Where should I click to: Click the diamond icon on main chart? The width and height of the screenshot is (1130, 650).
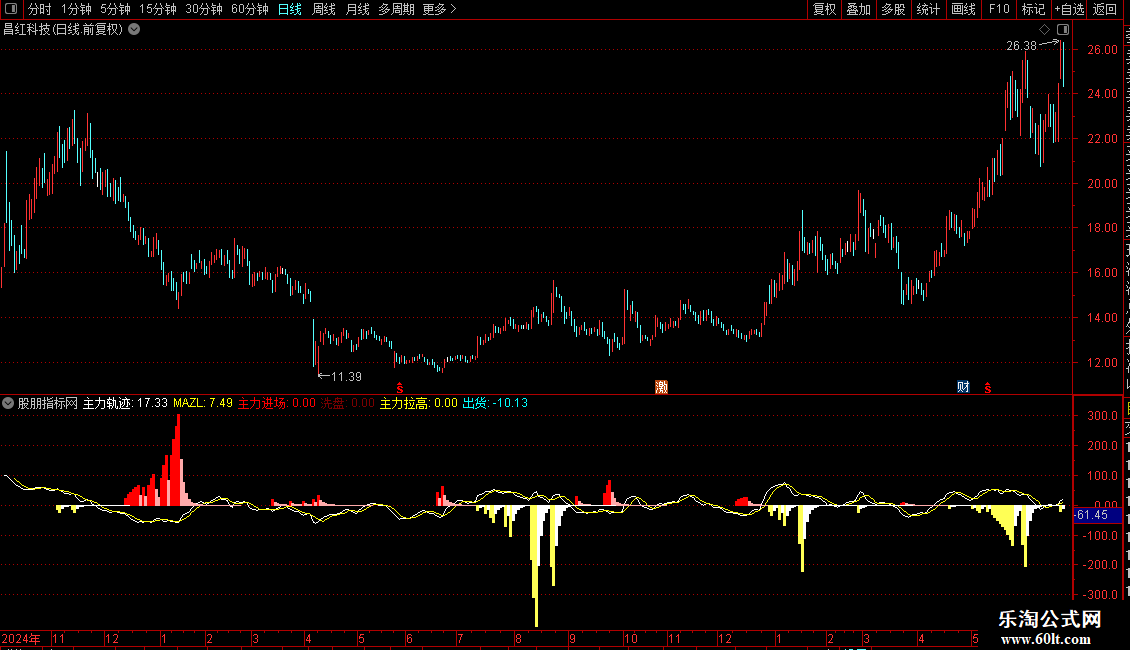(x=1044, y=30)
